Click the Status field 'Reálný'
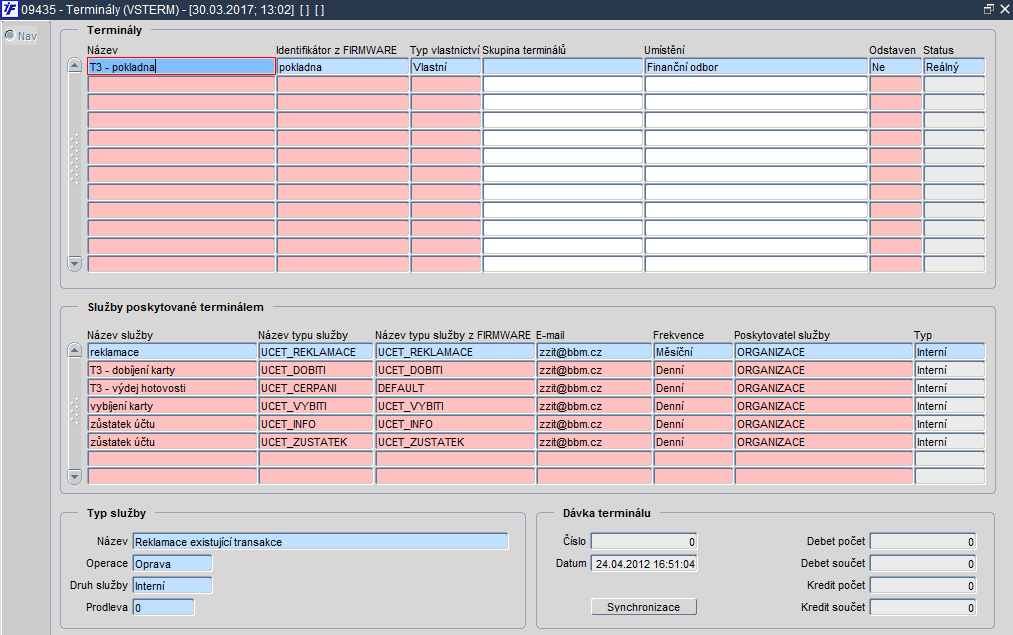The height and width of the screenshot is (635, 1013). point(954,67)
